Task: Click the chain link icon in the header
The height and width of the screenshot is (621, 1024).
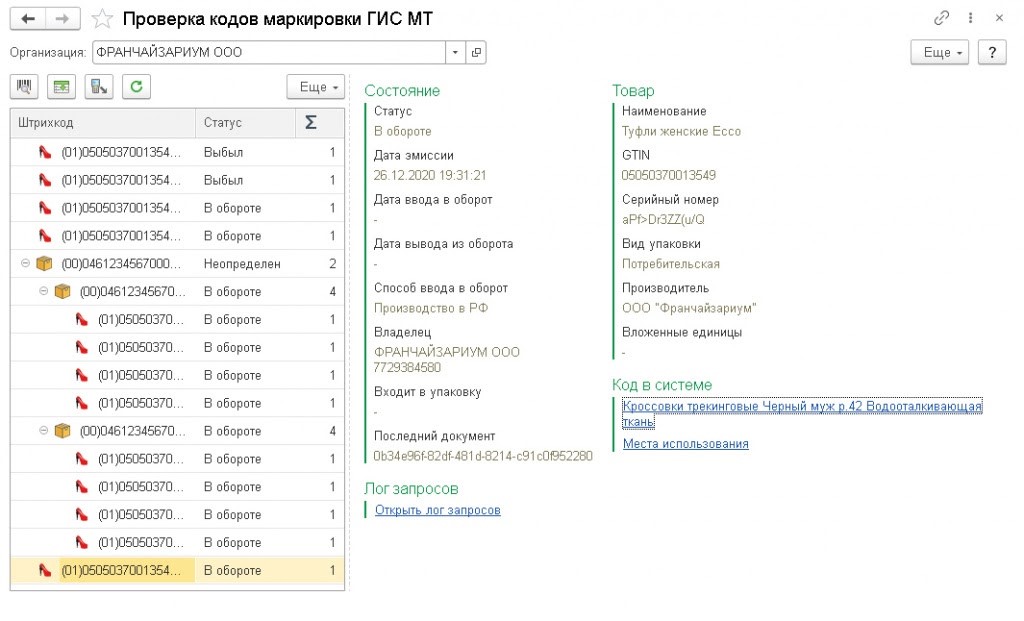Action: pyautogui.click(x=941, y=18)
